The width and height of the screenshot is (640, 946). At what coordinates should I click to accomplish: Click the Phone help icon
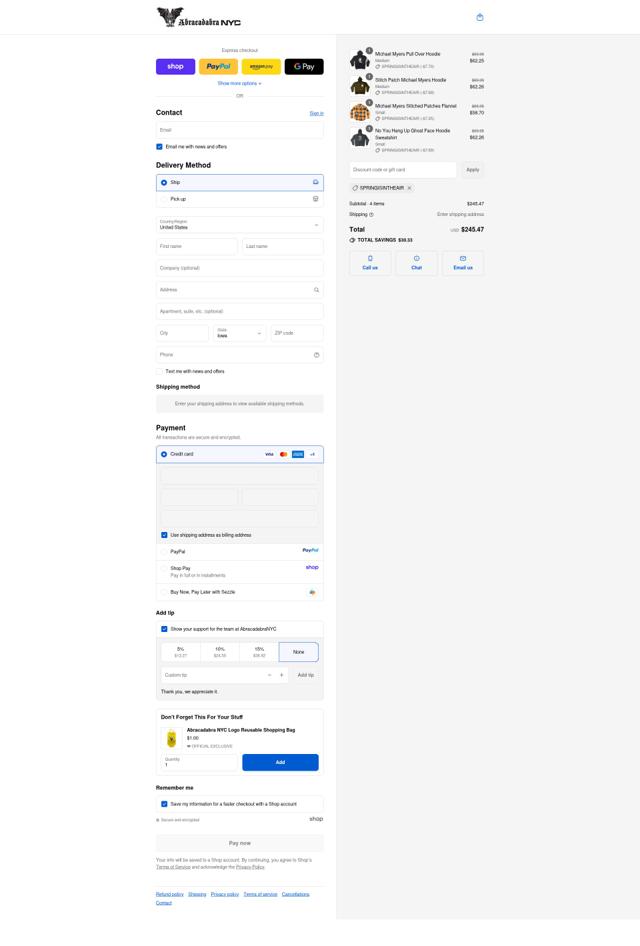pos(316,355)
